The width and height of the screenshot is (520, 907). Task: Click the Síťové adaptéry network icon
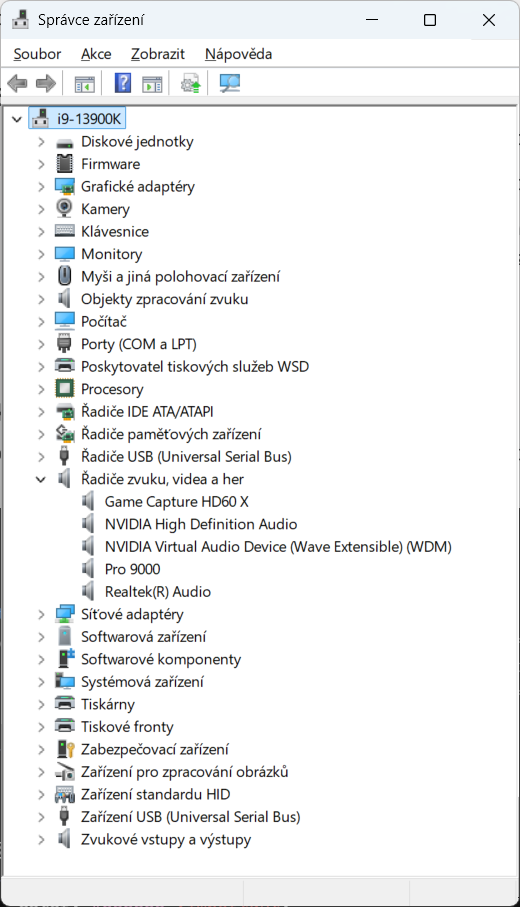coord(65,614)
